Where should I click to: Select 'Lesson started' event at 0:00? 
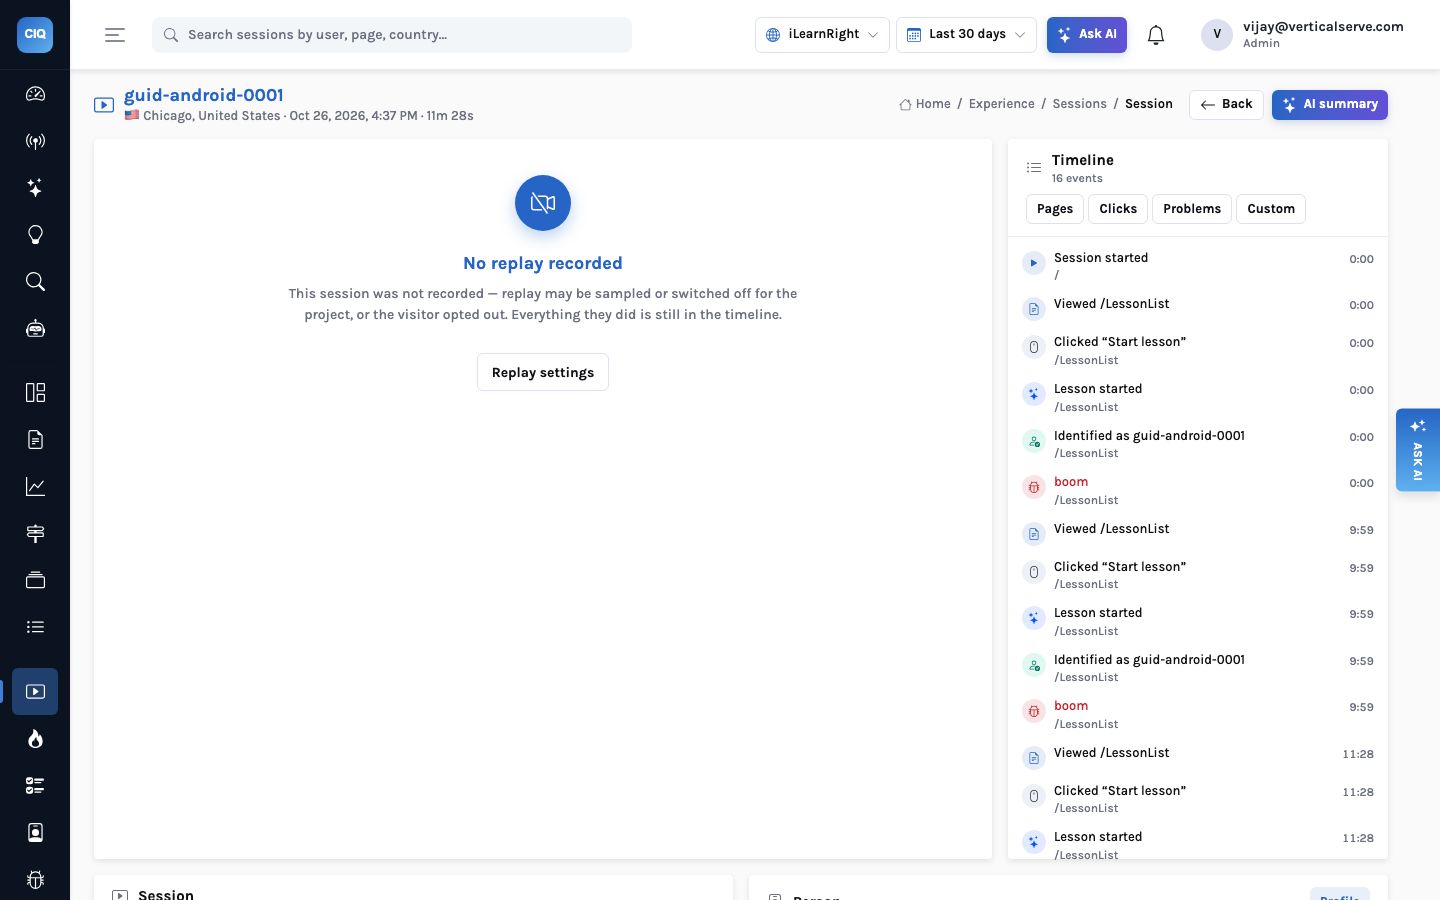(1198, 397)
